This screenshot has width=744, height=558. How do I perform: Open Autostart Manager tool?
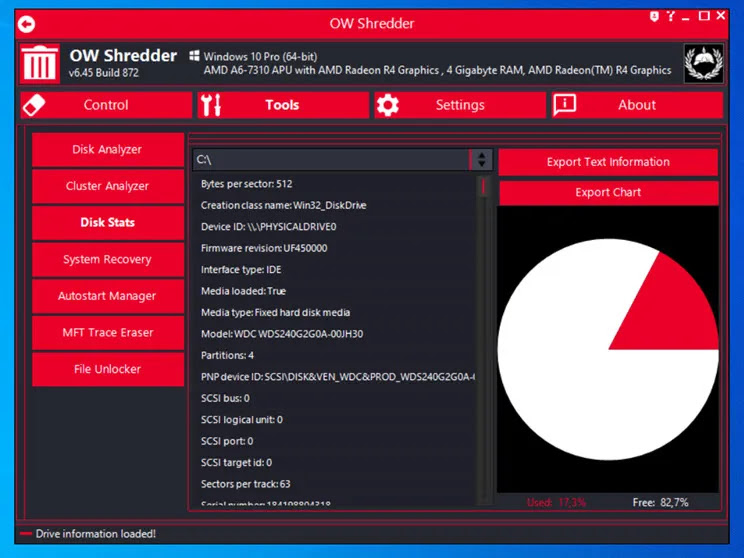(x=108, y=296)
